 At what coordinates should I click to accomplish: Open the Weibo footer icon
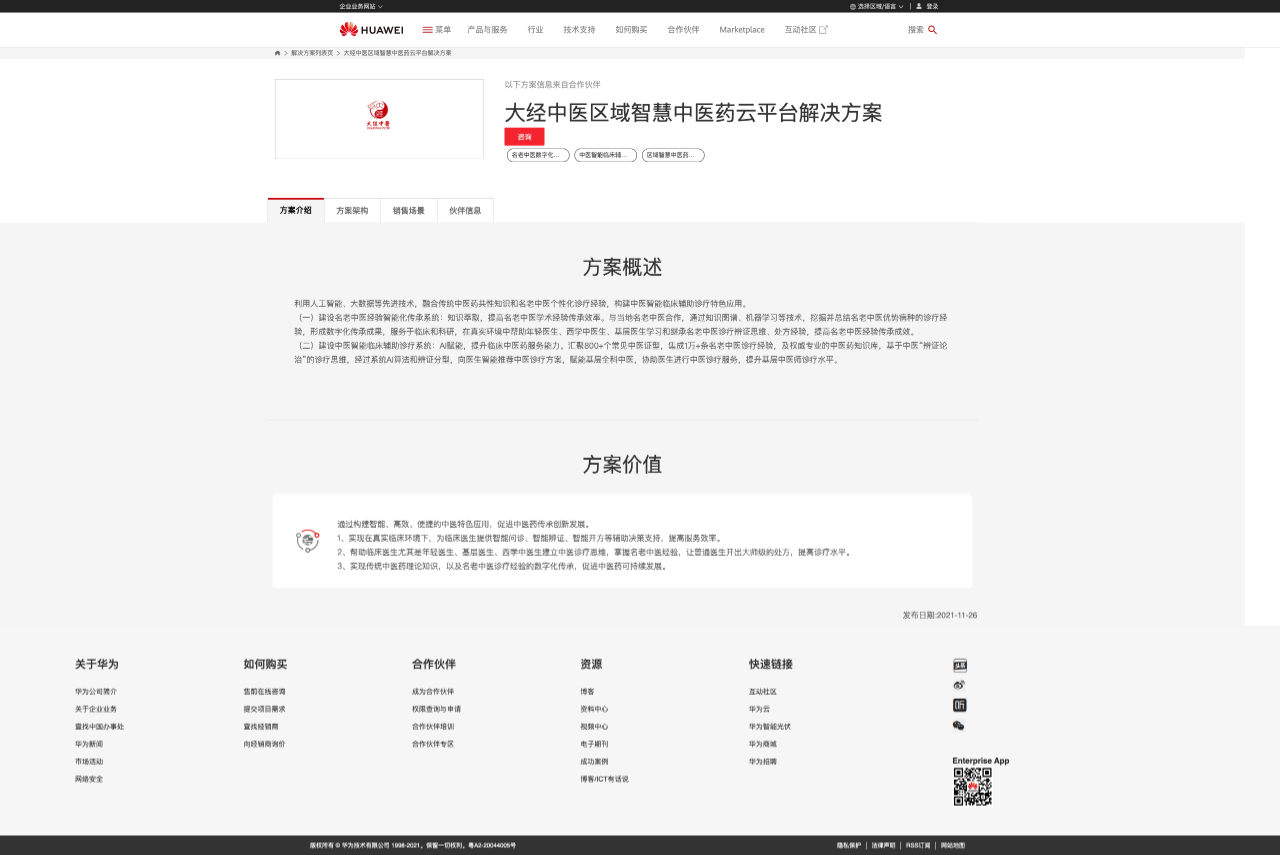959,685
